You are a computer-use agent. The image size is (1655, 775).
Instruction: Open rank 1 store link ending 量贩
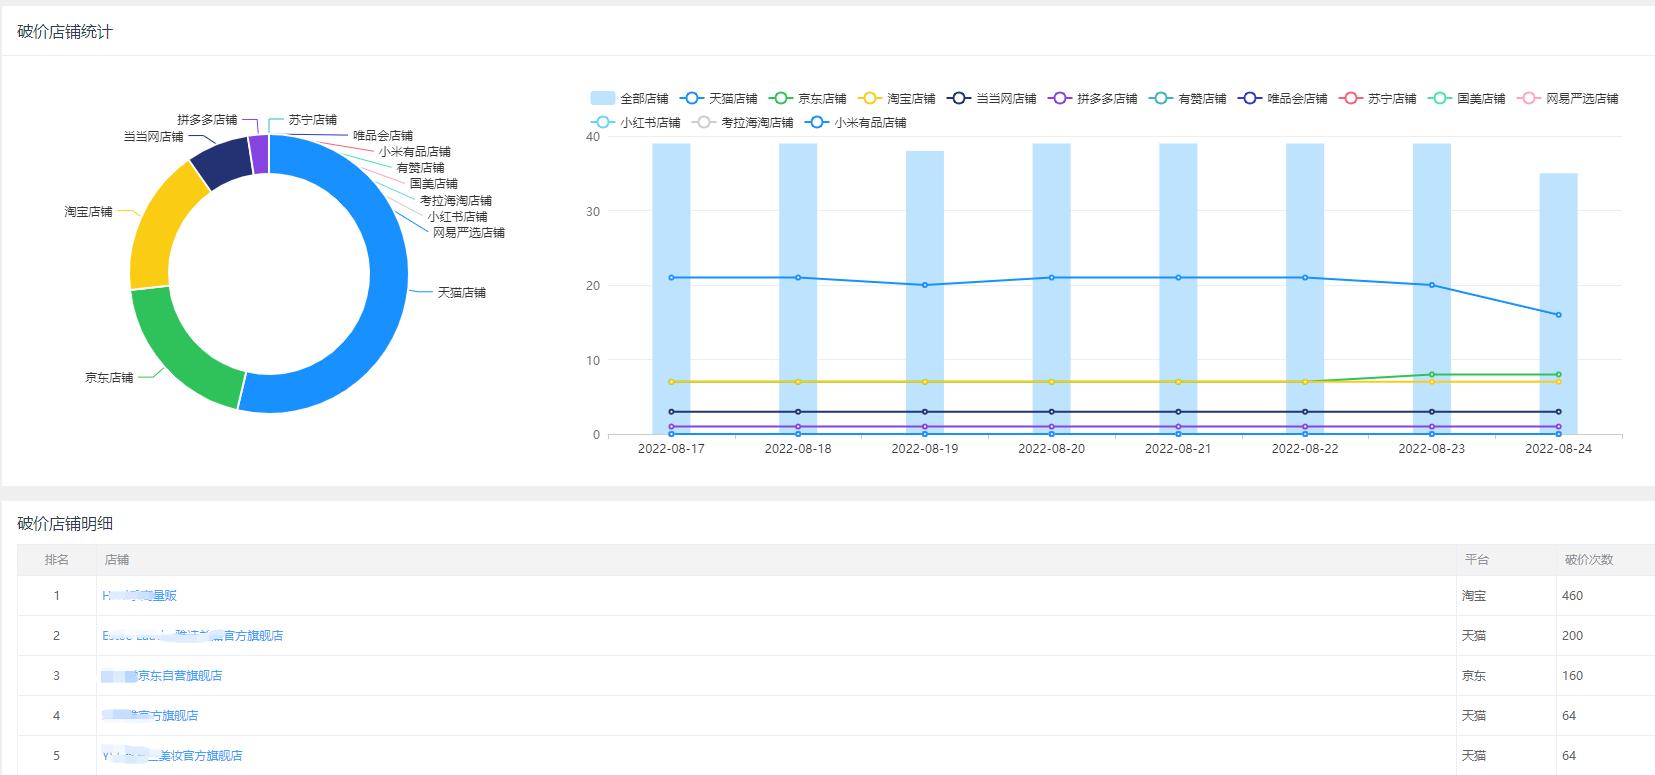140,595
